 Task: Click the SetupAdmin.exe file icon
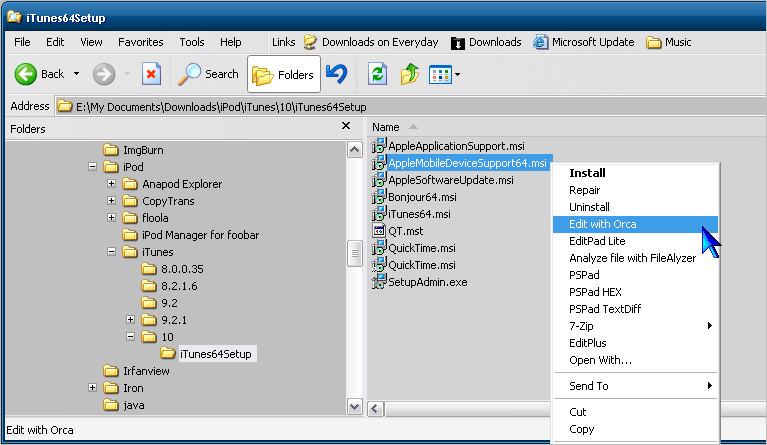(x=379, y=282)
